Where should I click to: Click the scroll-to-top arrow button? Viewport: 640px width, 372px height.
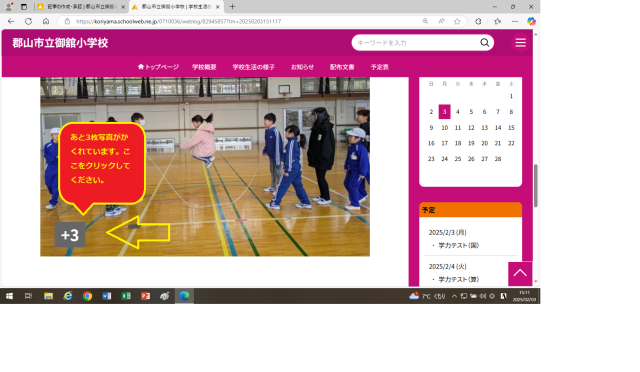pyautogui.click(x=520, y=273)
